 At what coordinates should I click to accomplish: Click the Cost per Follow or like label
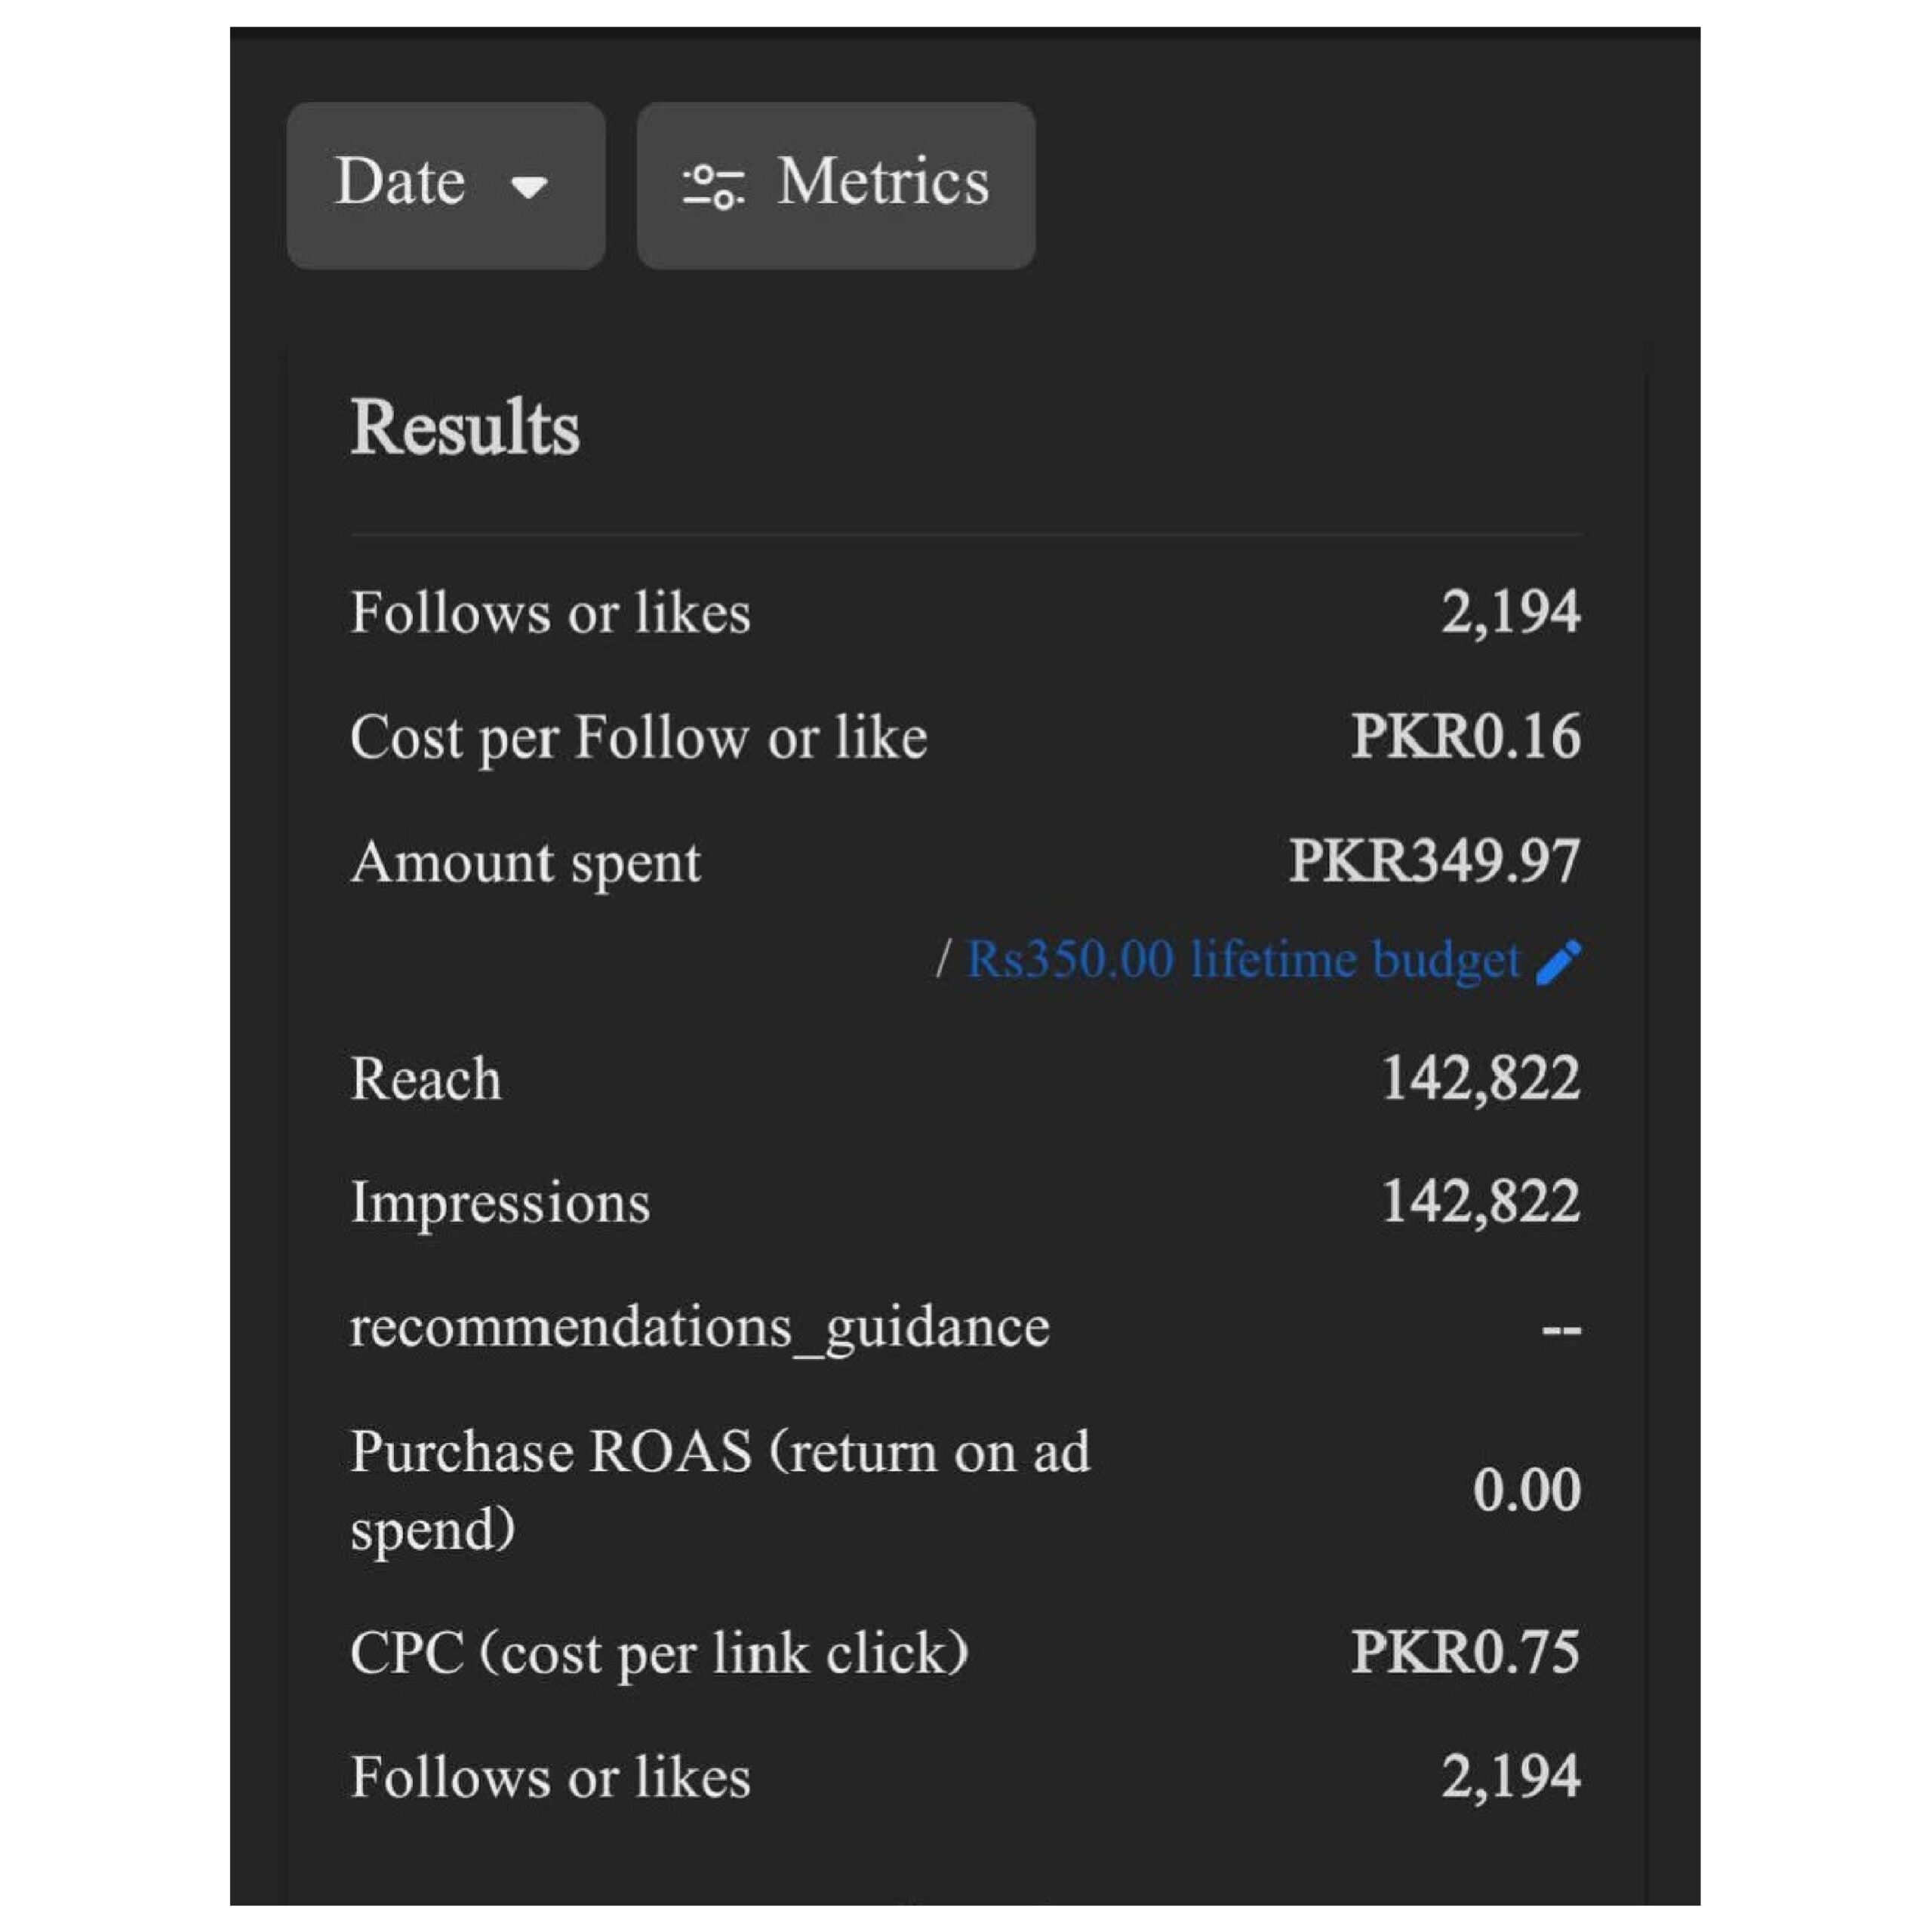pos(638,738)
